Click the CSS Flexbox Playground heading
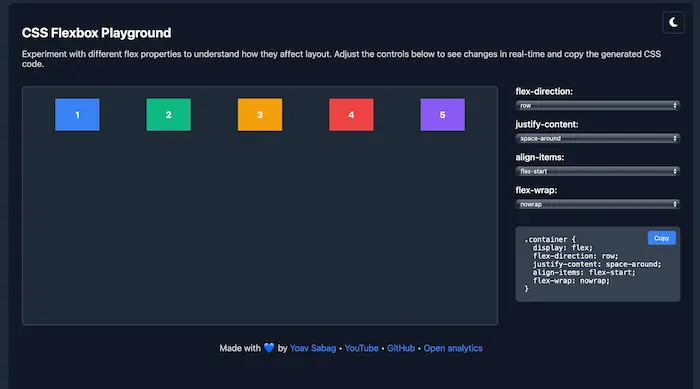The width and height of the screenshot is (700, 389). click(96, 33)
